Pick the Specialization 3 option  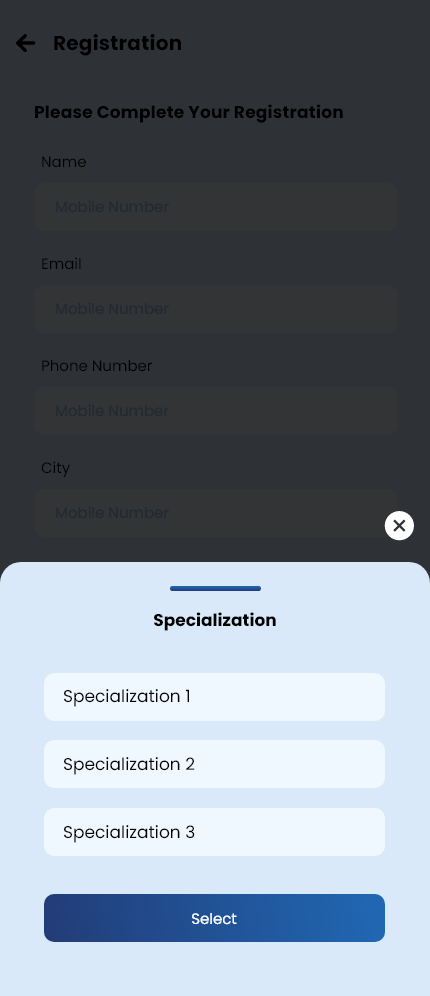[214, 832]
